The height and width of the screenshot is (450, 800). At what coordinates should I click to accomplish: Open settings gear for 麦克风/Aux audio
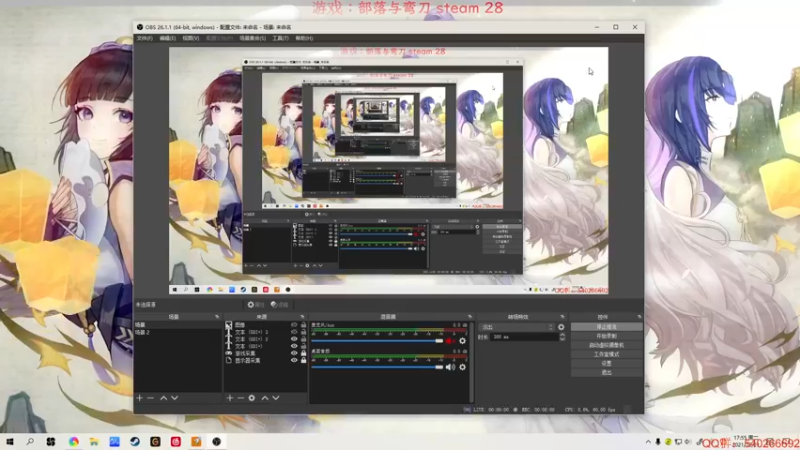point(462,341)
